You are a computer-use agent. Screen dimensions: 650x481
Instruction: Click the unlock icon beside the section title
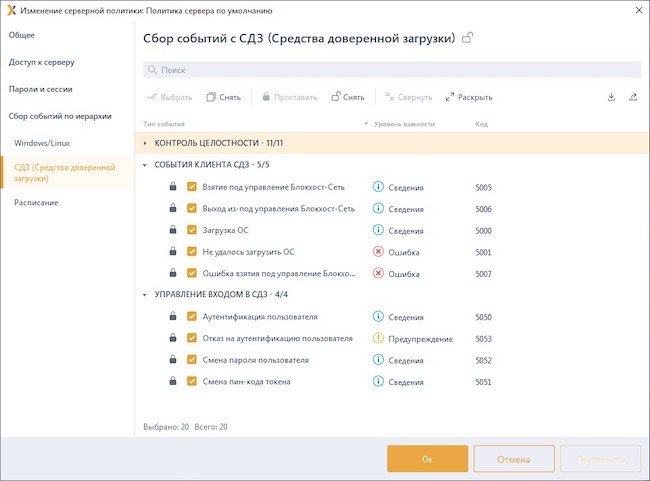tap(467, 38)
